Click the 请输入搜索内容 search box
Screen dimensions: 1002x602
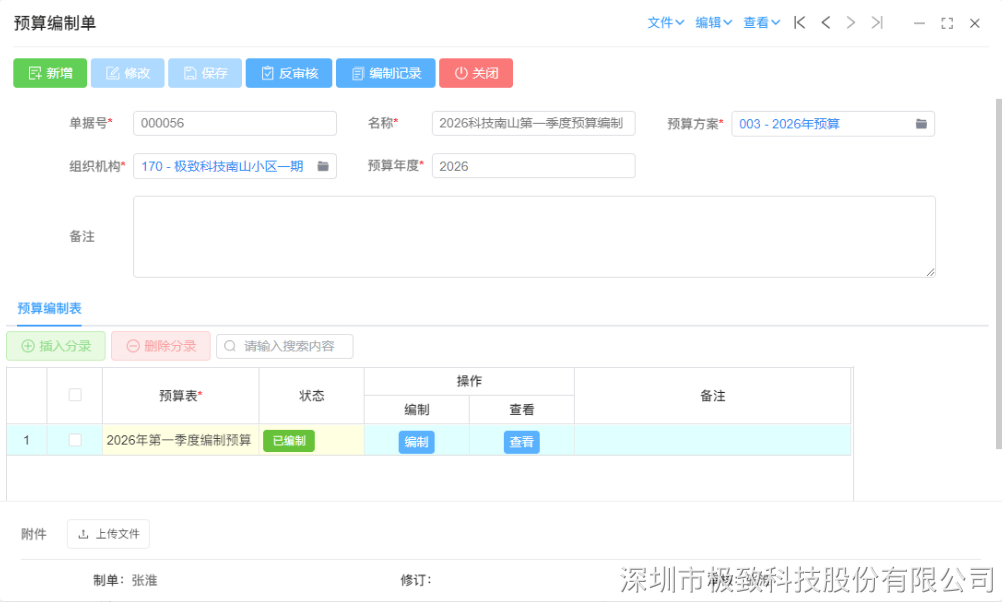click(x=284, y=346)
